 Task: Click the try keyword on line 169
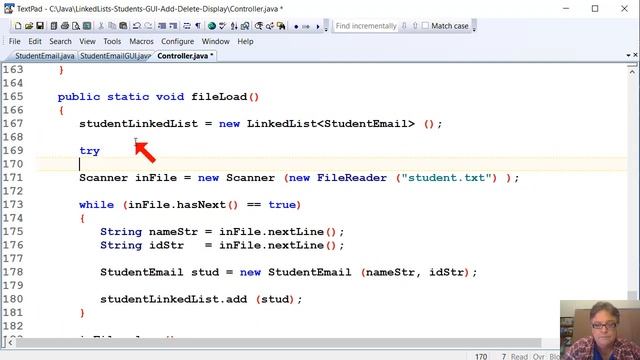pos(89,151)
